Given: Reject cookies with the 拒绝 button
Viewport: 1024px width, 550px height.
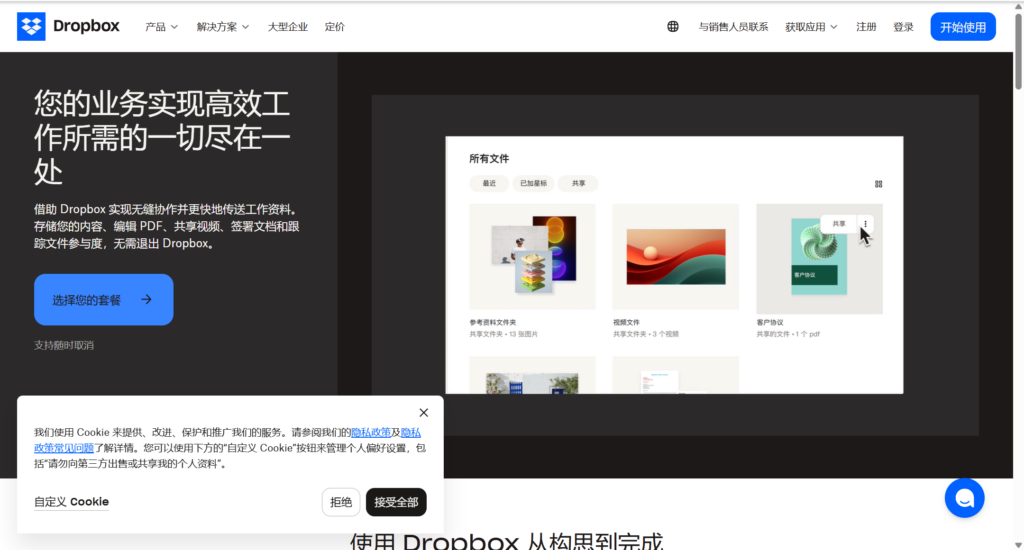Looking at the screenshot, I should [x=341, y=502].
